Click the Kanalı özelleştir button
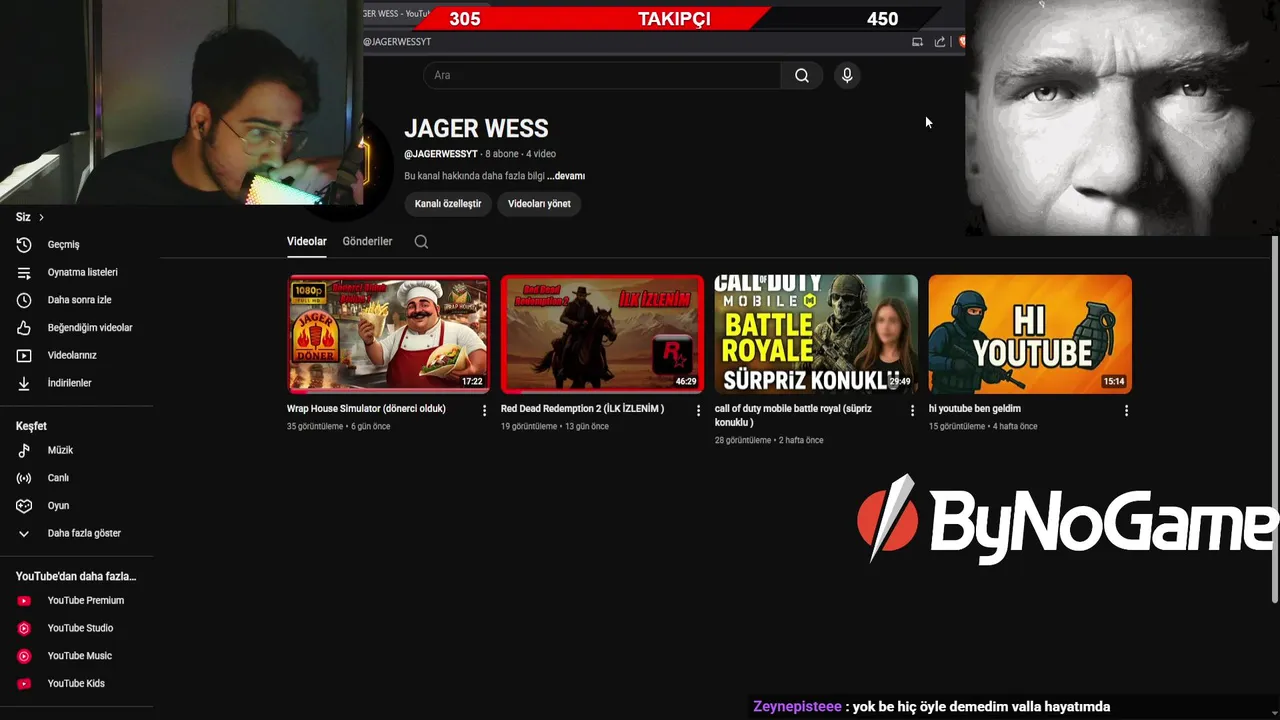Screen dimensions: 1280x720 click(x=448, y=203)
